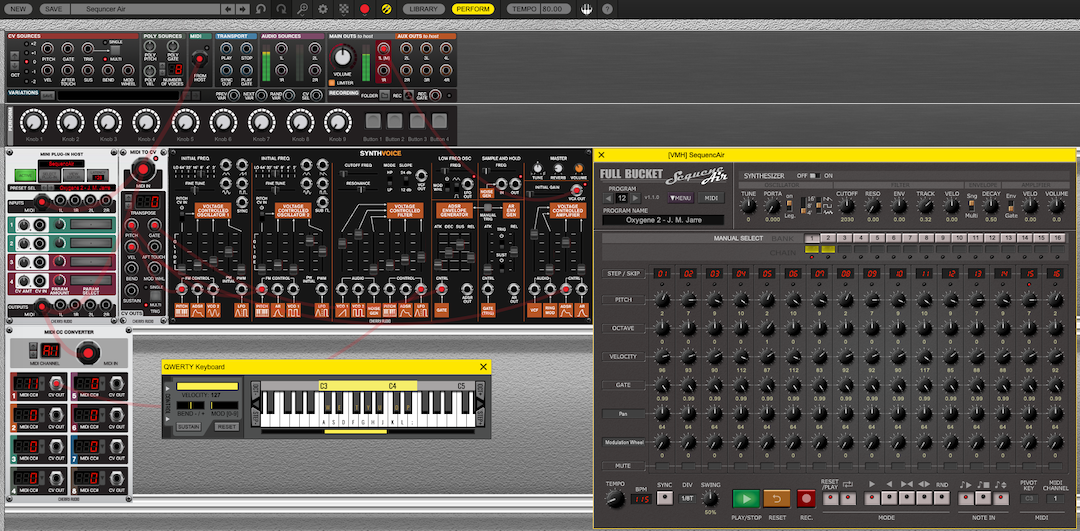Toggle the SYNC button in SequencAir
The width and height of the screenshot is (1080, 531).
[665, 498]
